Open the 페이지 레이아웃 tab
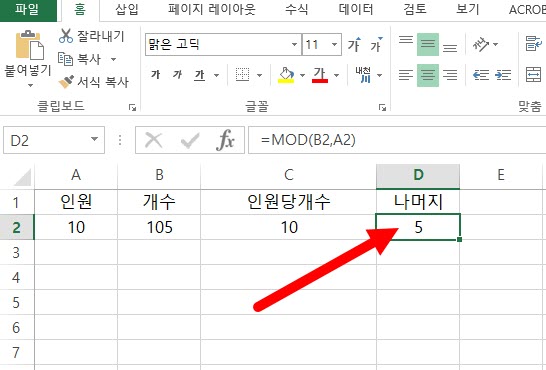This screenshot has height=370, width=546. tap(212, 10)
